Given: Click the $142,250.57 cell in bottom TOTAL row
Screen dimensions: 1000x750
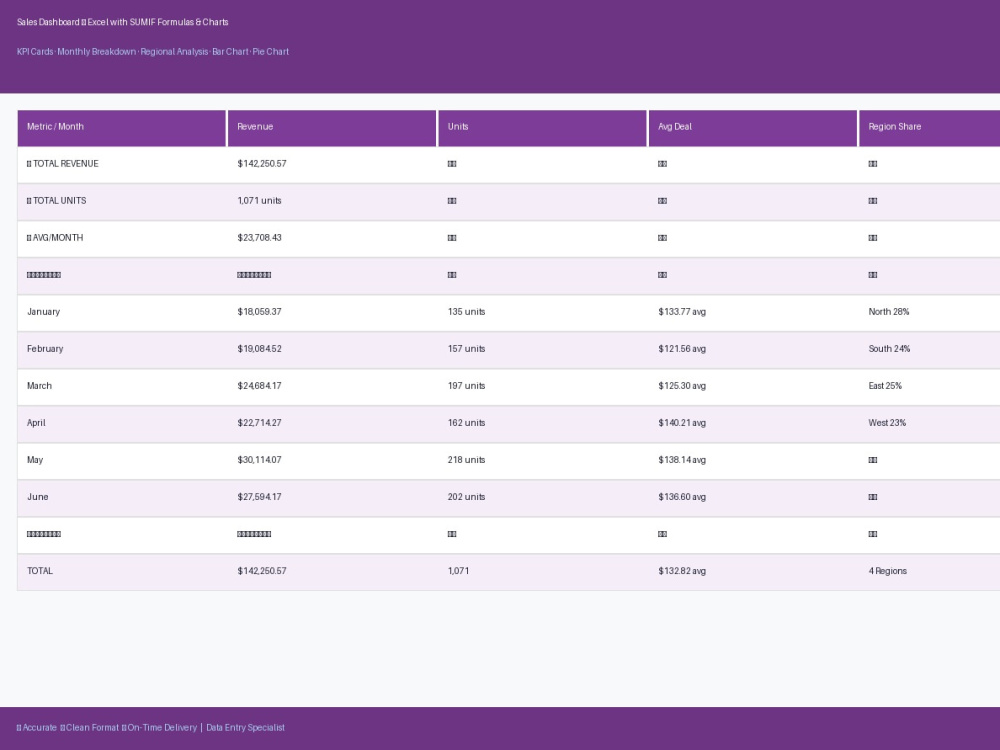Looking at the screenshot, I should [x=332, y=571].
